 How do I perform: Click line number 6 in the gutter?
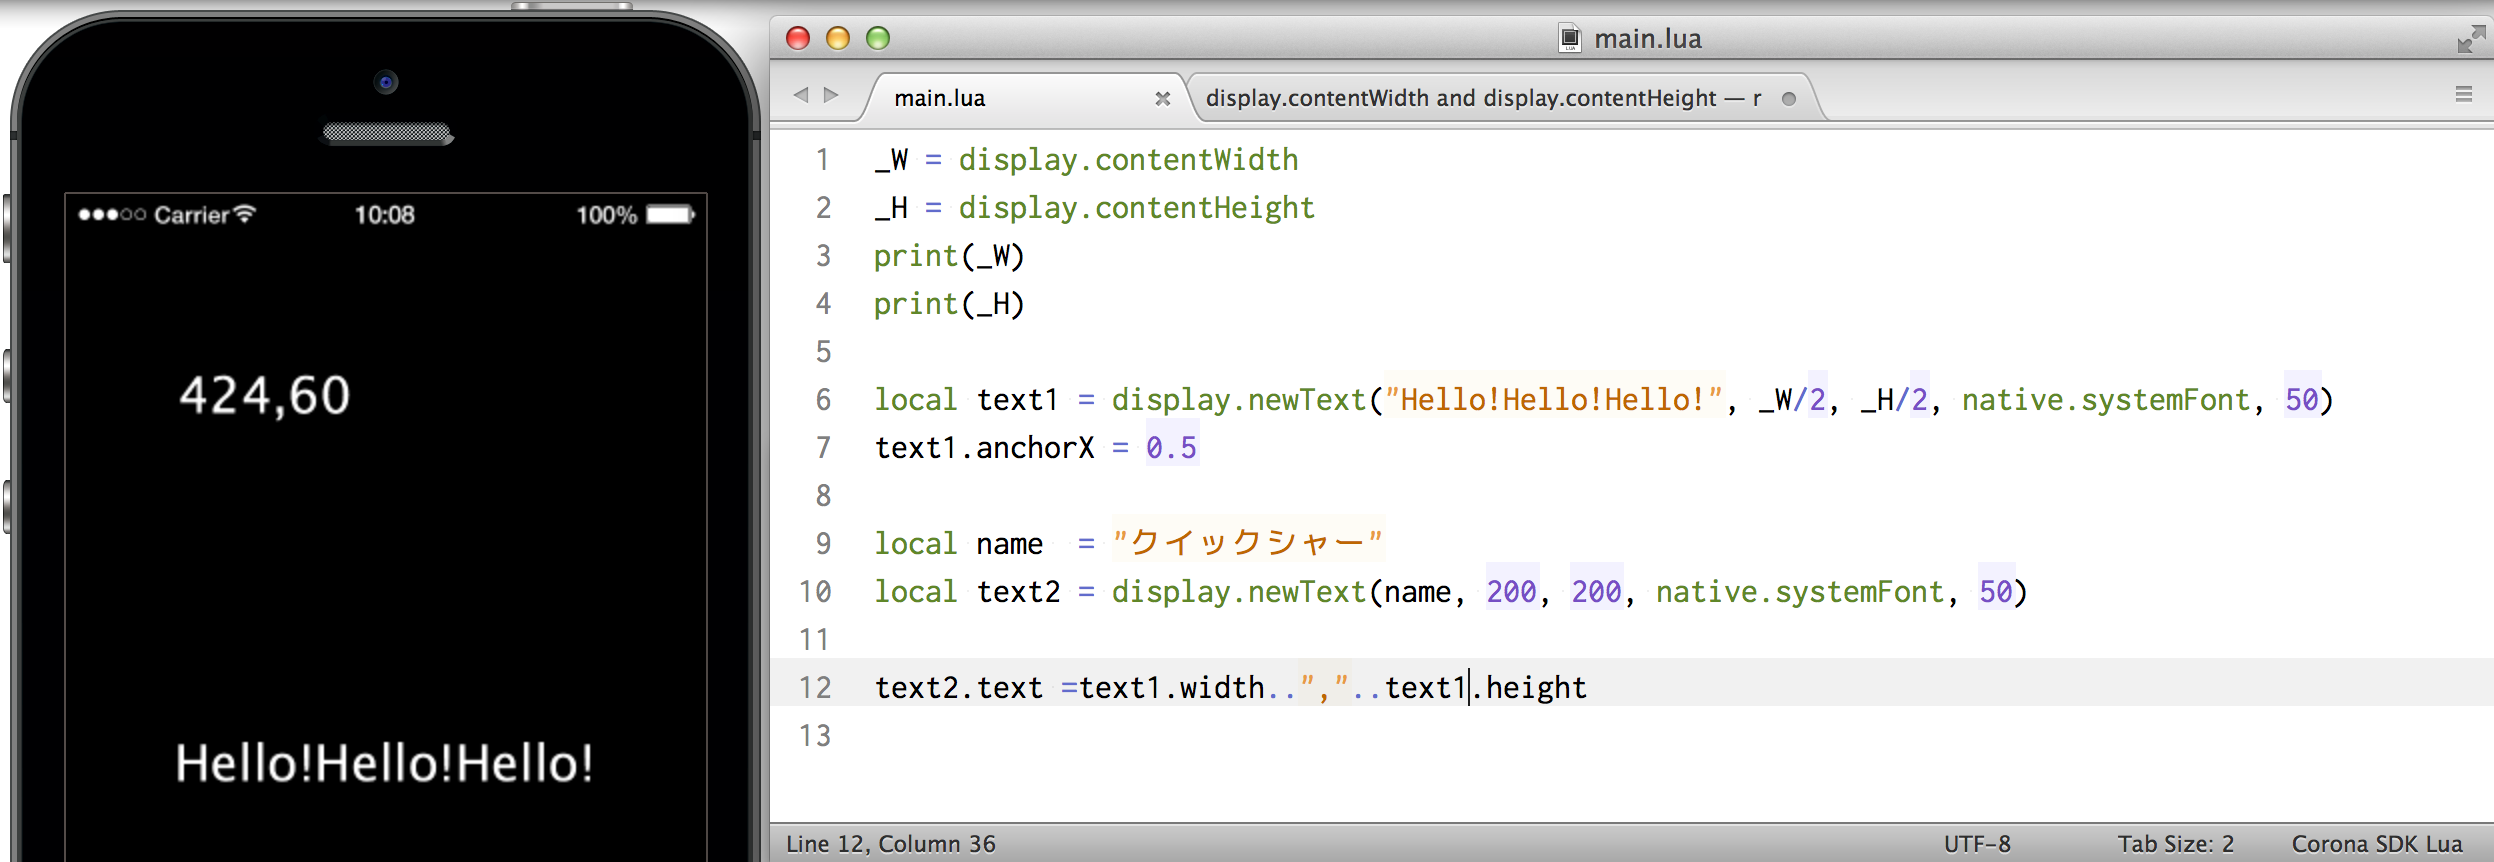(x=823, y=400)
